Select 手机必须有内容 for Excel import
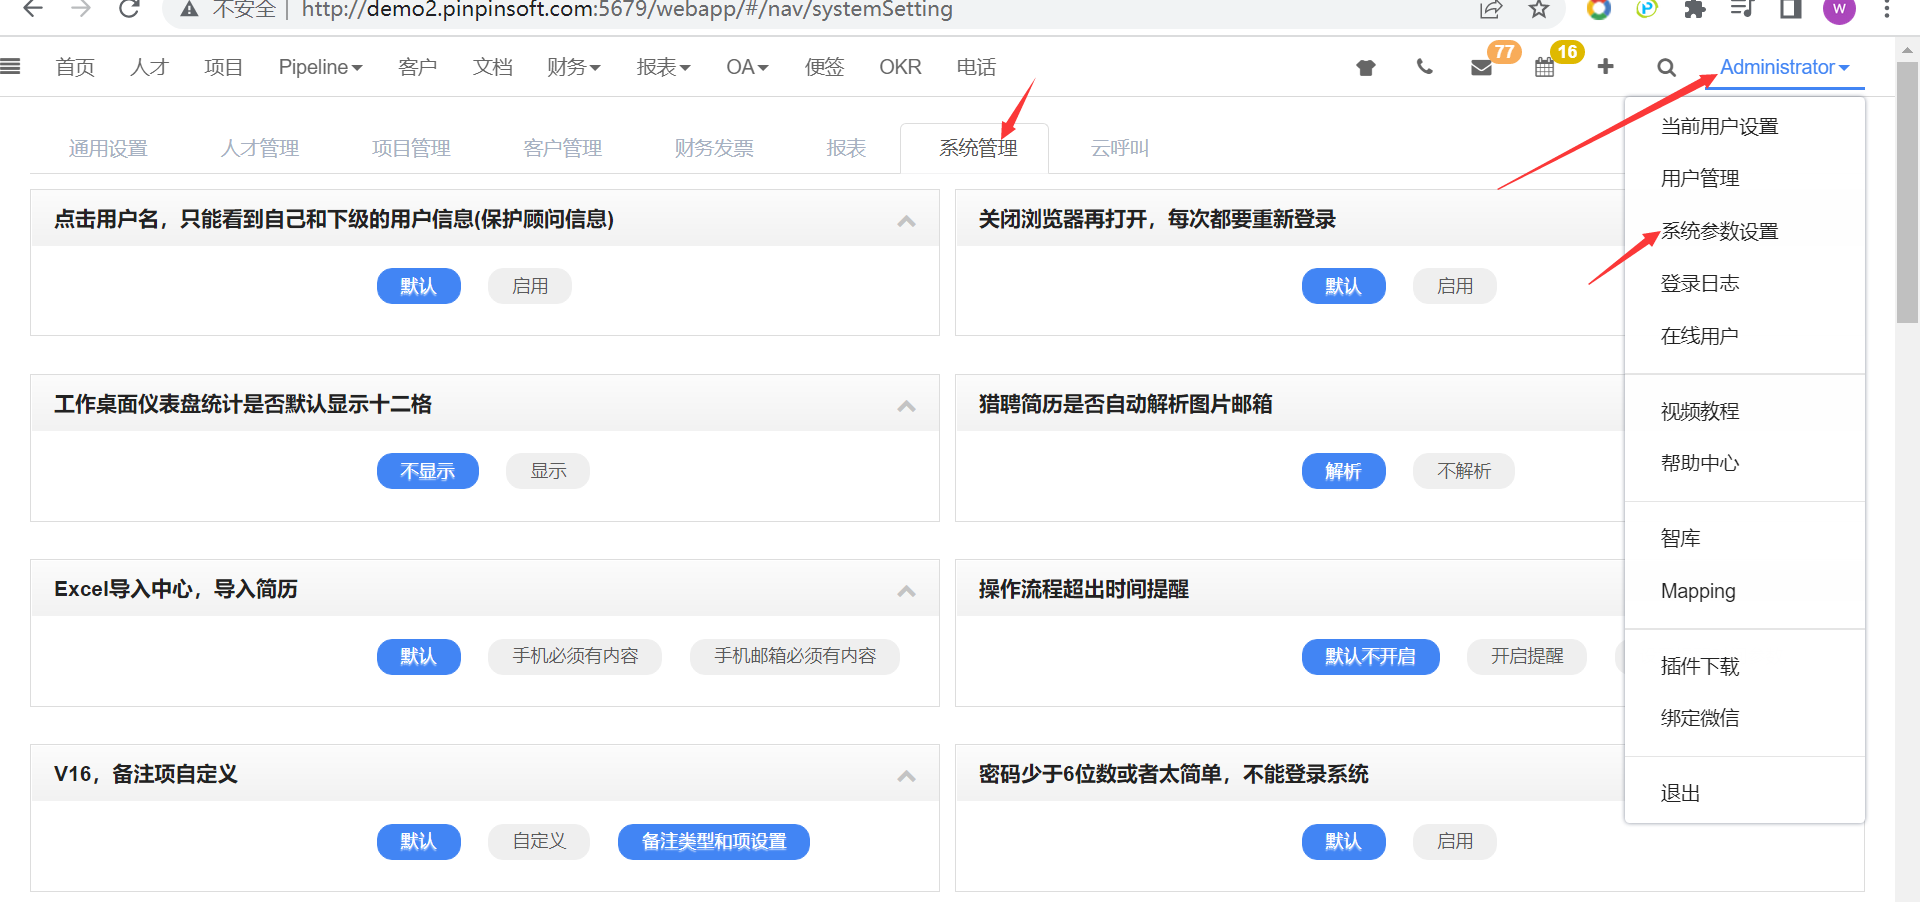 tap(575, 656)
